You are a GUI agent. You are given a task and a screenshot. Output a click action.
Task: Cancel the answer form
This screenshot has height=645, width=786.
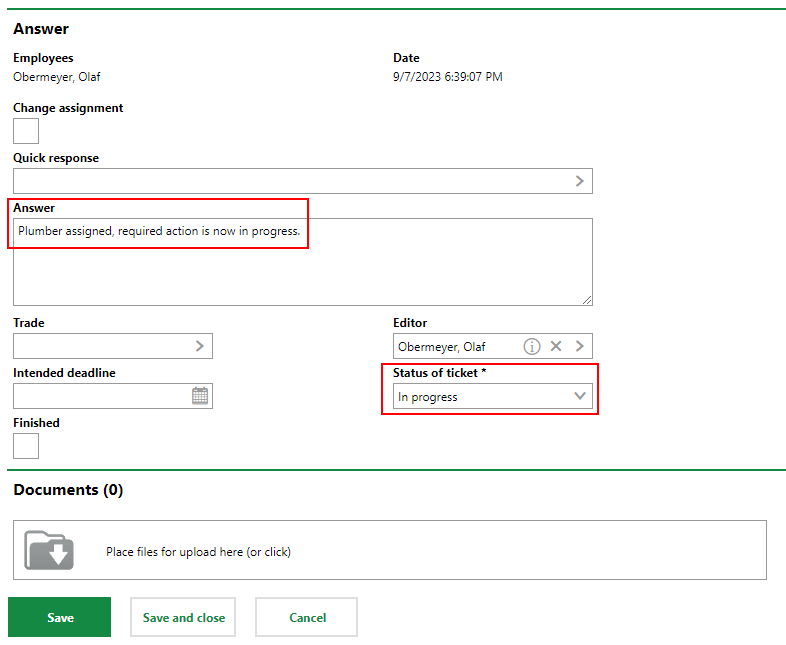point(307,618)
